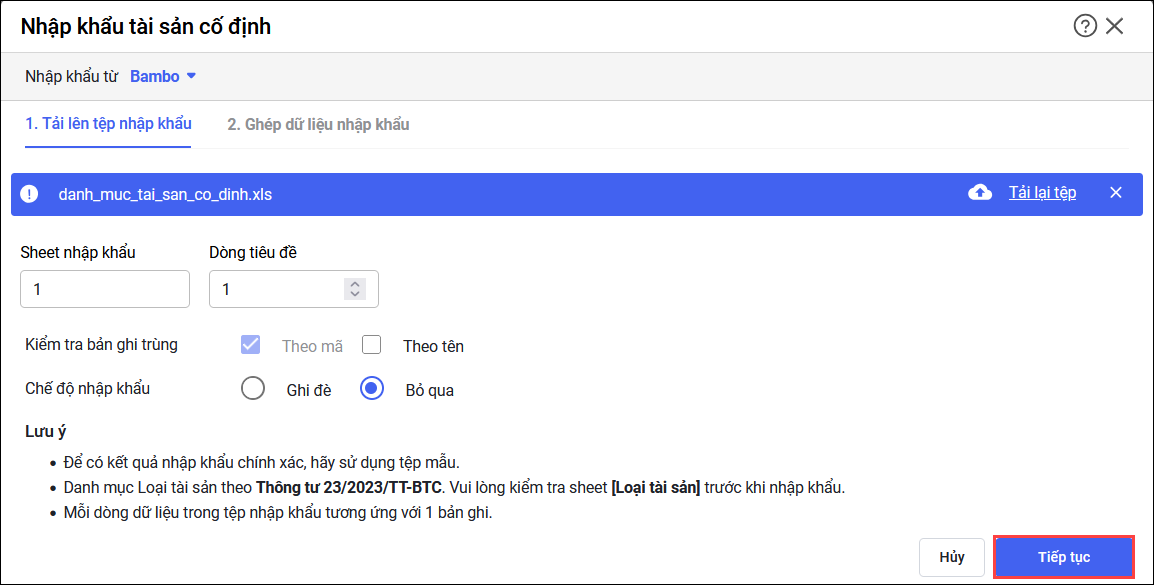Increase the 'Dòng tiêu đề' value
Screen dimensions: 1154x585
354,283
